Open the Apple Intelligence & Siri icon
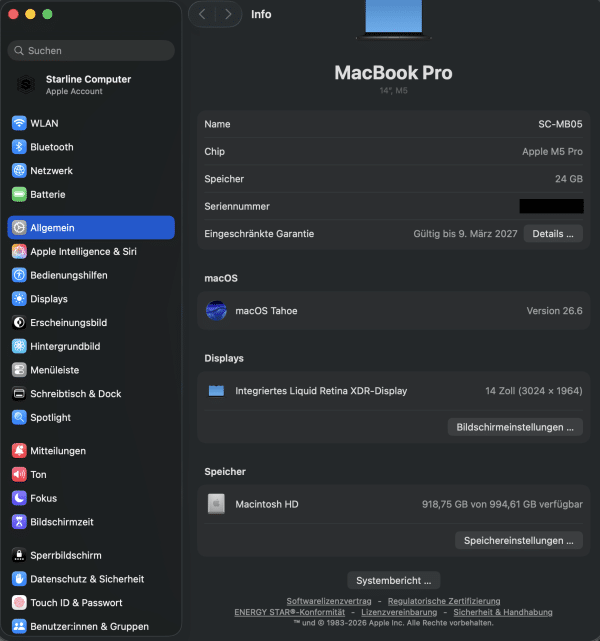 [x=19, y=251]
